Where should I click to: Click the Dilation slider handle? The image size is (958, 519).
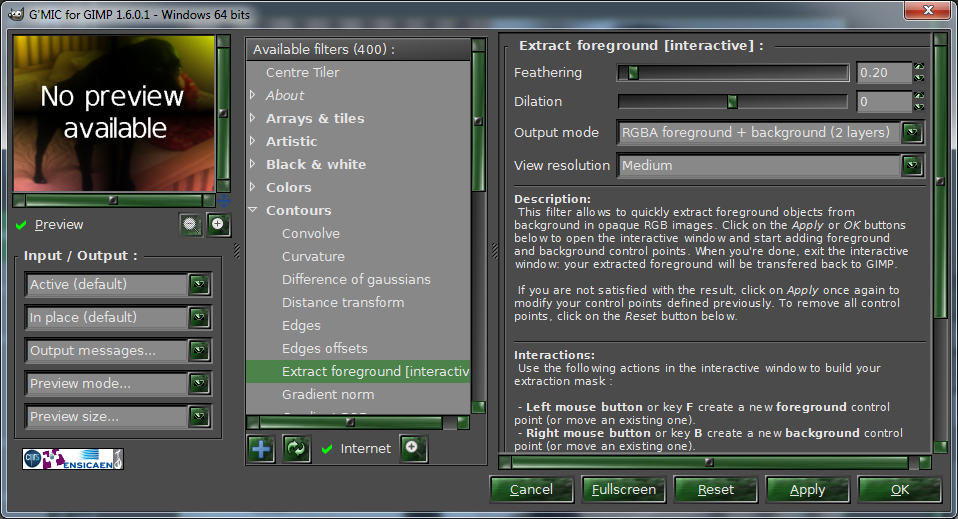[732, 101]
